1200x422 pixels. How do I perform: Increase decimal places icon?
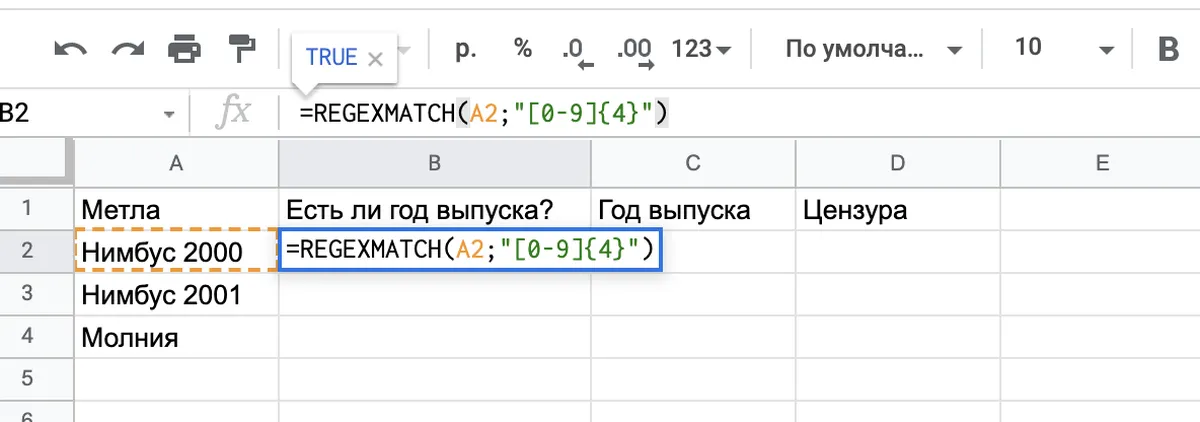635,50
